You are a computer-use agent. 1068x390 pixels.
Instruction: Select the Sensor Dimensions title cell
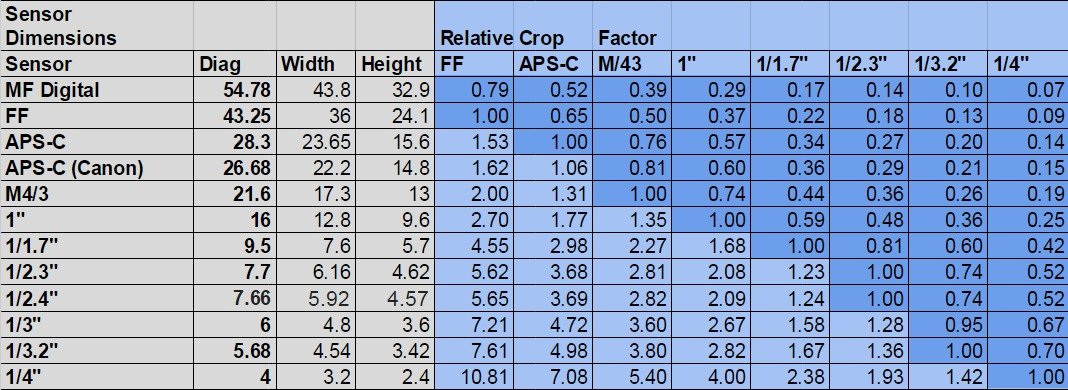[97, 26]
